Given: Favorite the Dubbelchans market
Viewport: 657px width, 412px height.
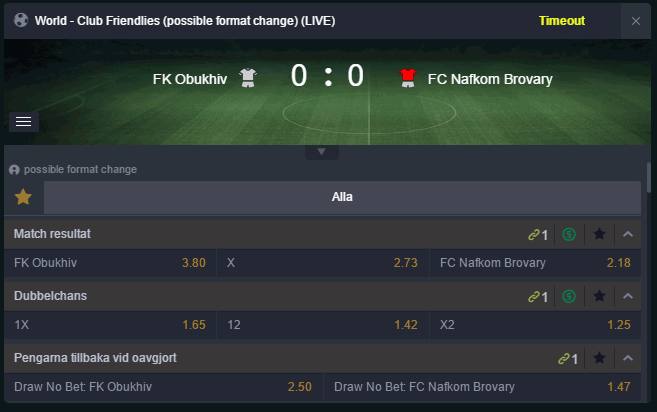Looking at the screenshot, I should [x=599, y=296].
